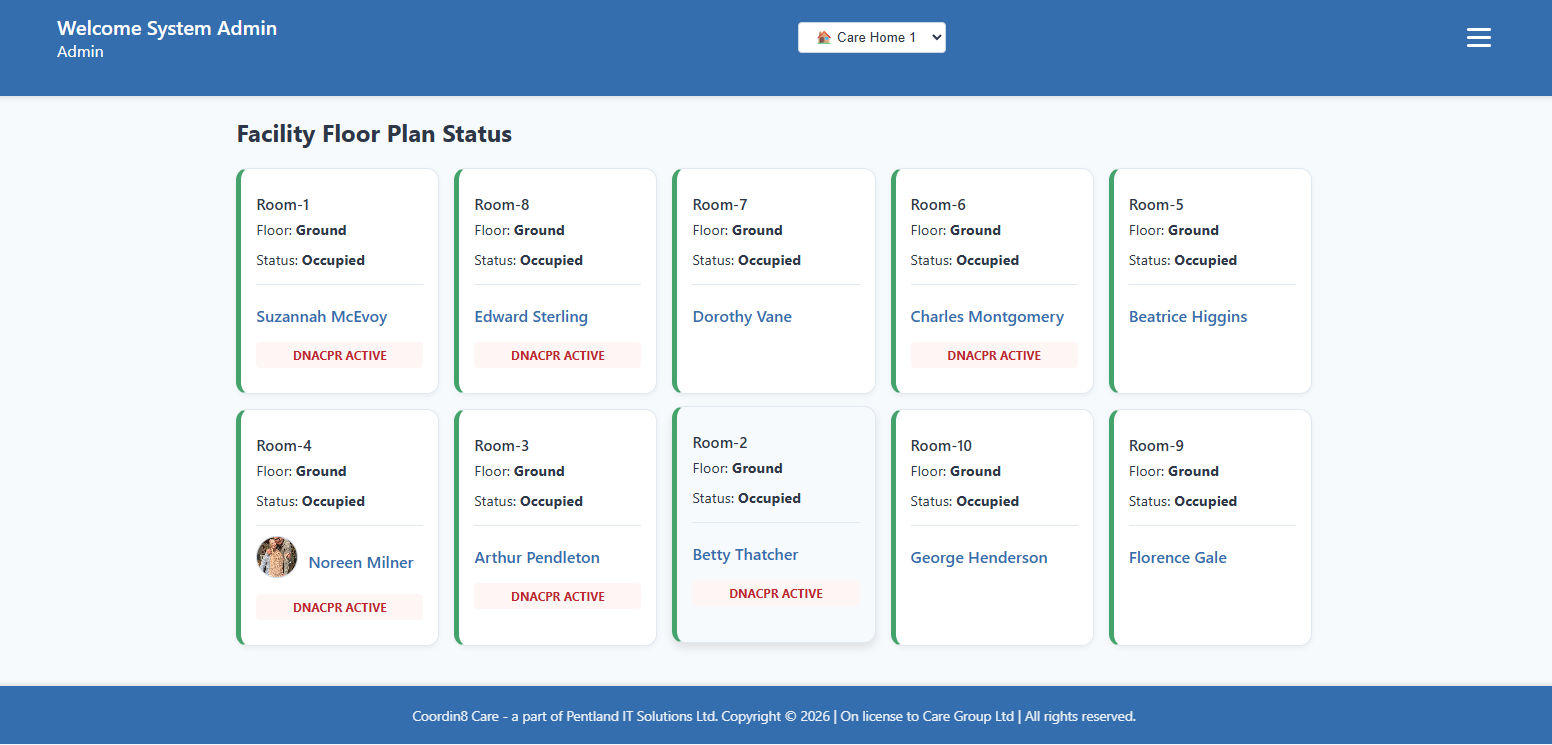Open resident Charles Montgomery
1552x745 pixels.
[x=987, y=317]
